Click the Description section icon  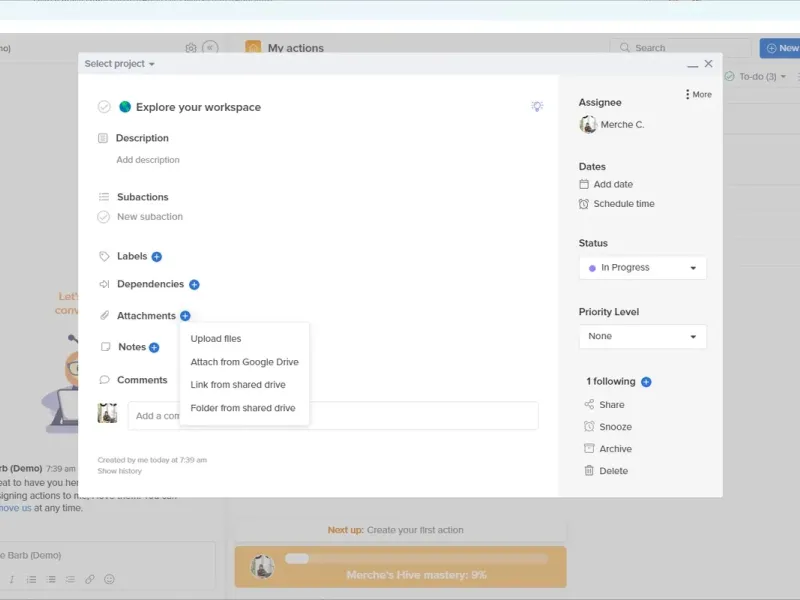click(x=103, y=138)
